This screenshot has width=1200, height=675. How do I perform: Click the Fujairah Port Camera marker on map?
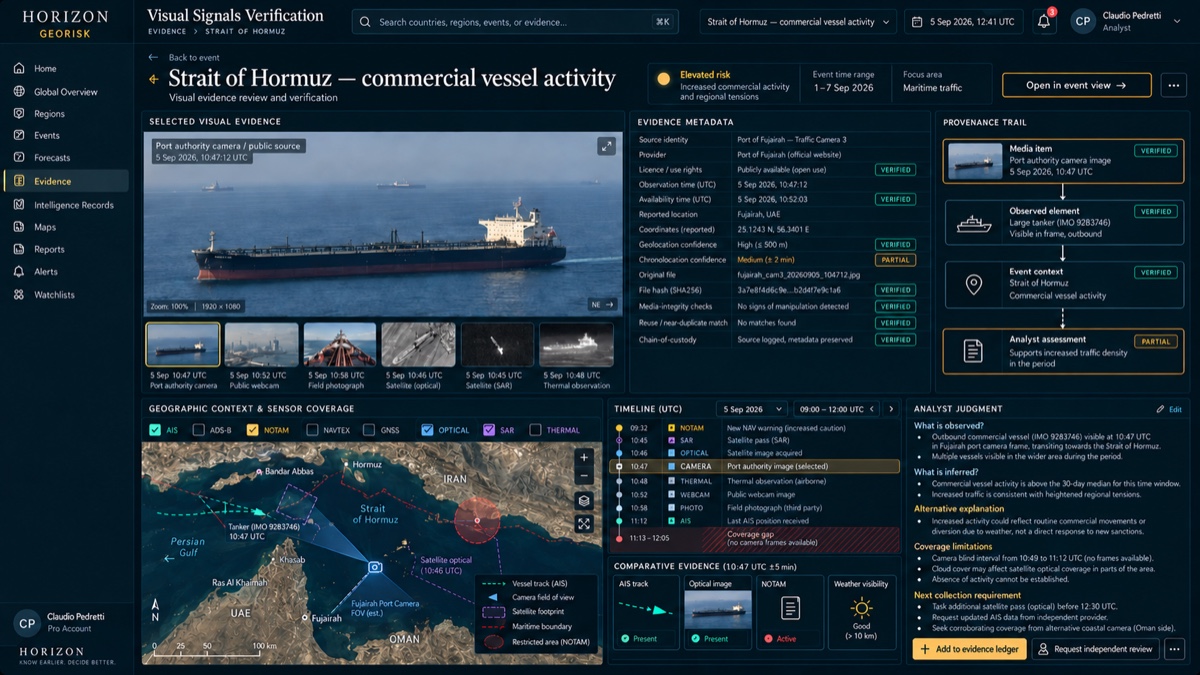pyautogui.click(x=375, y=567)
